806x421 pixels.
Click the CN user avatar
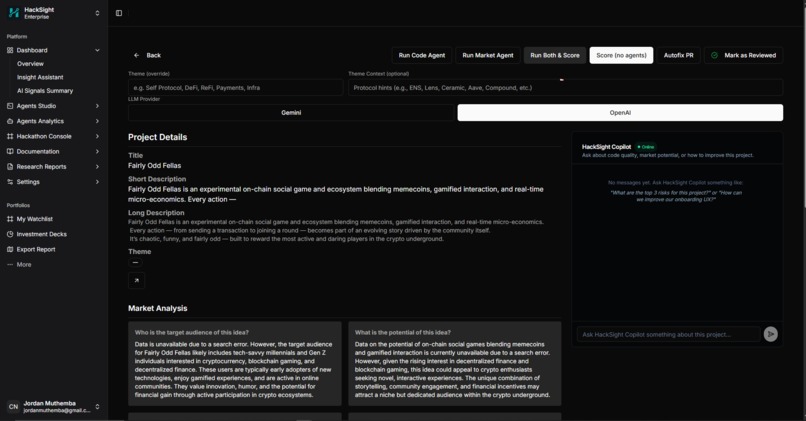click(13, 407)
